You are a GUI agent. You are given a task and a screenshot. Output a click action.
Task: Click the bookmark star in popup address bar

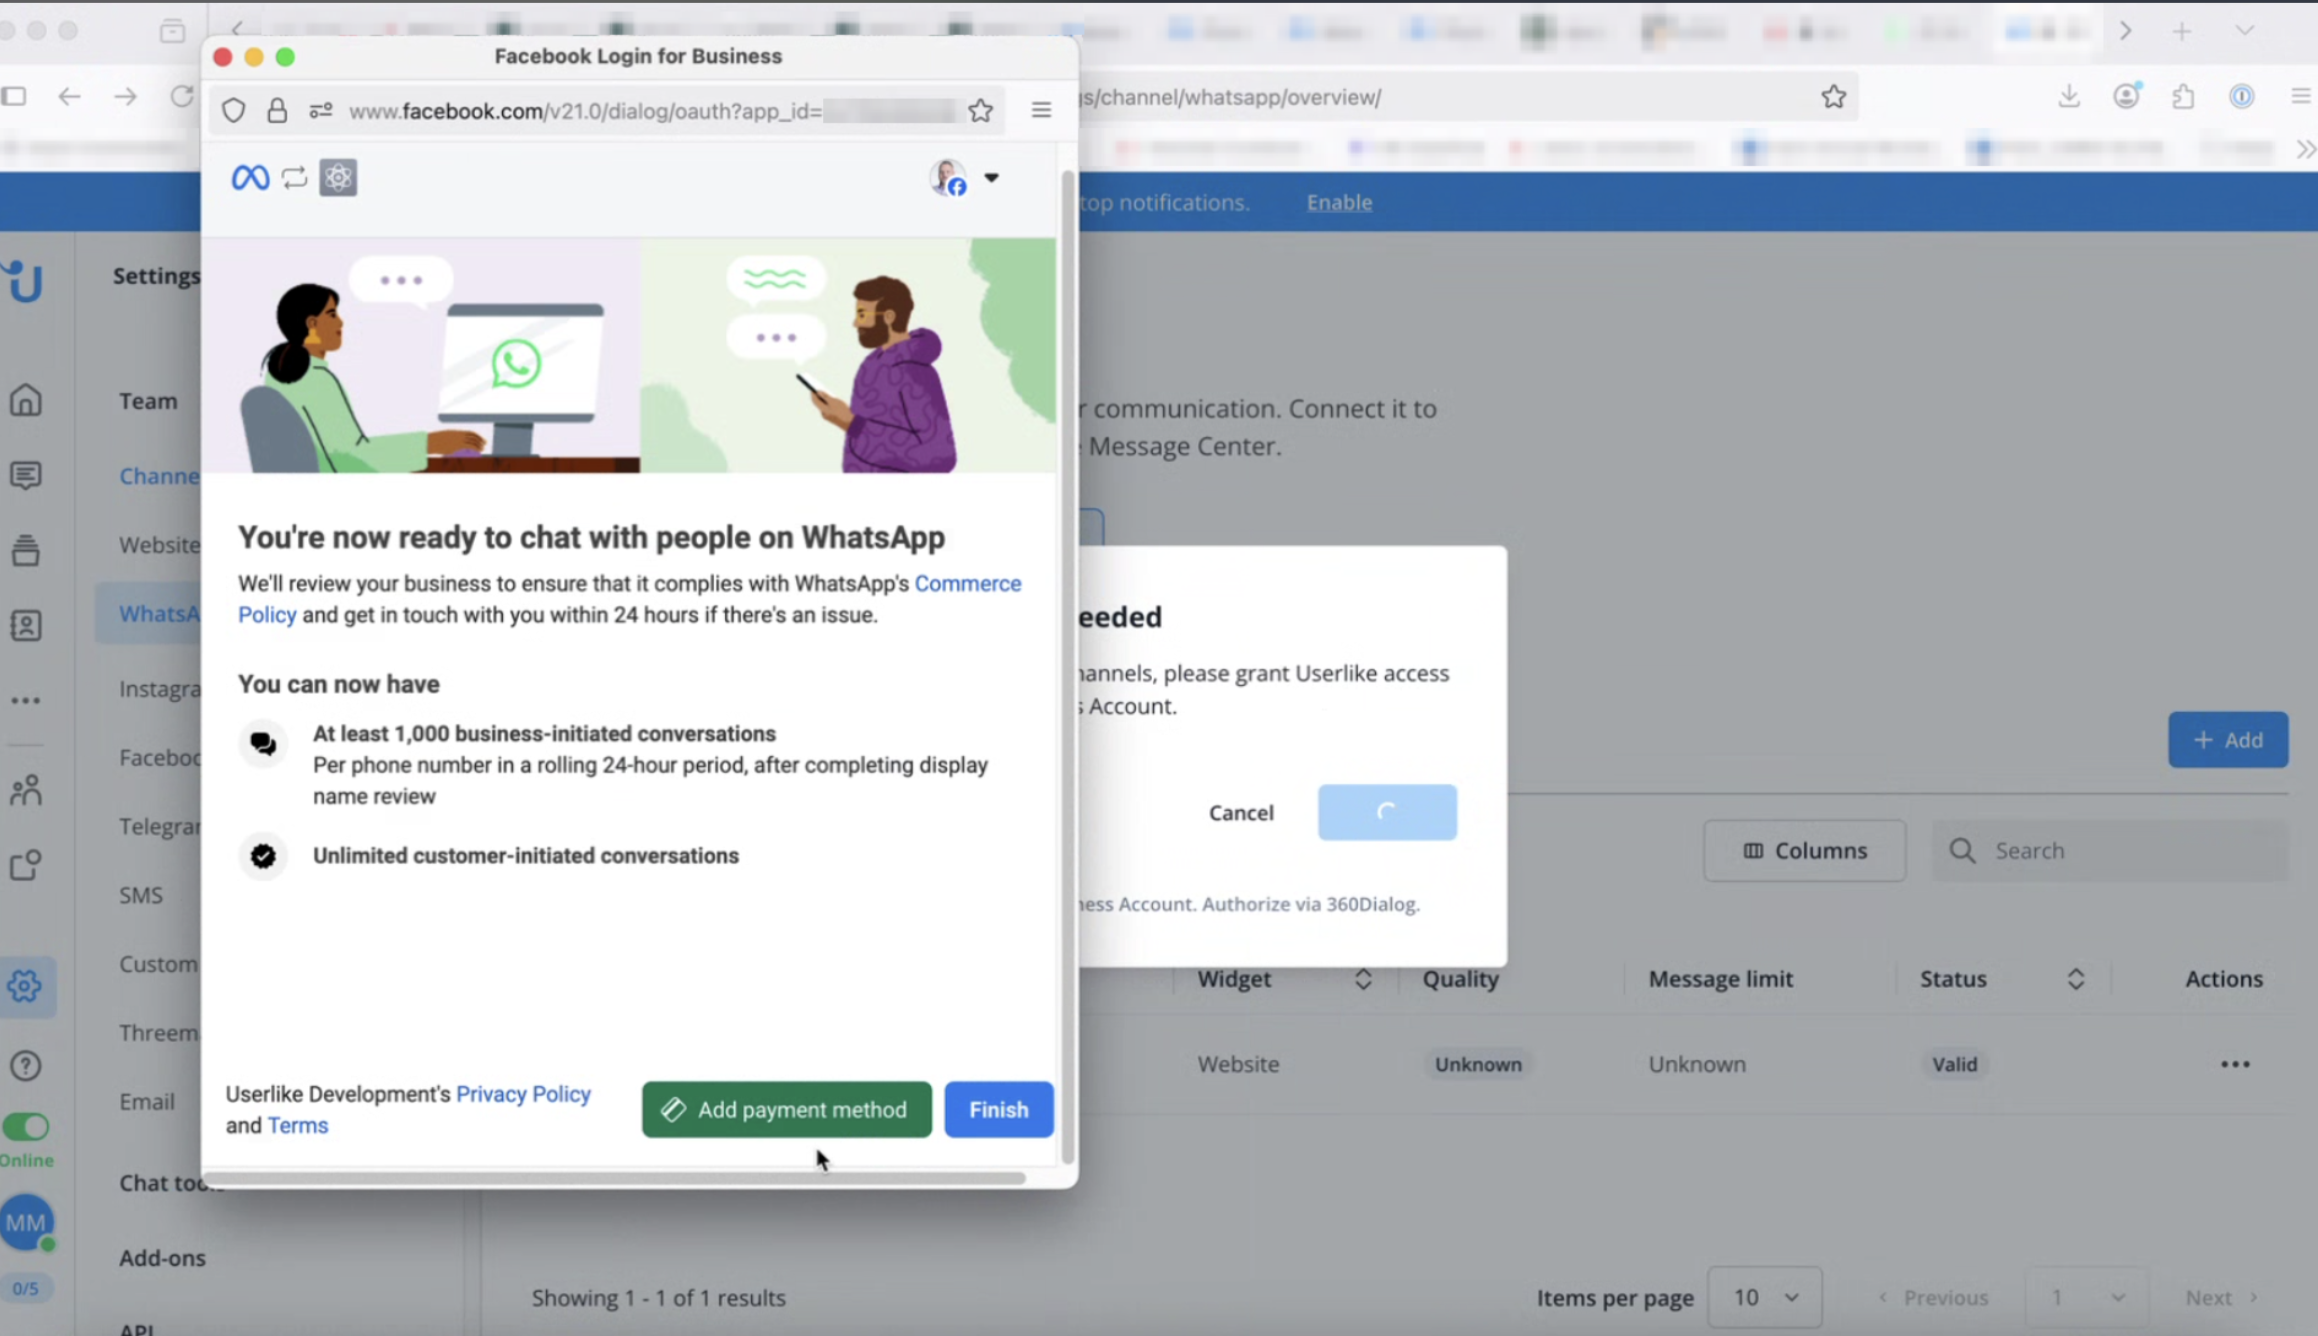pos(980,110)
